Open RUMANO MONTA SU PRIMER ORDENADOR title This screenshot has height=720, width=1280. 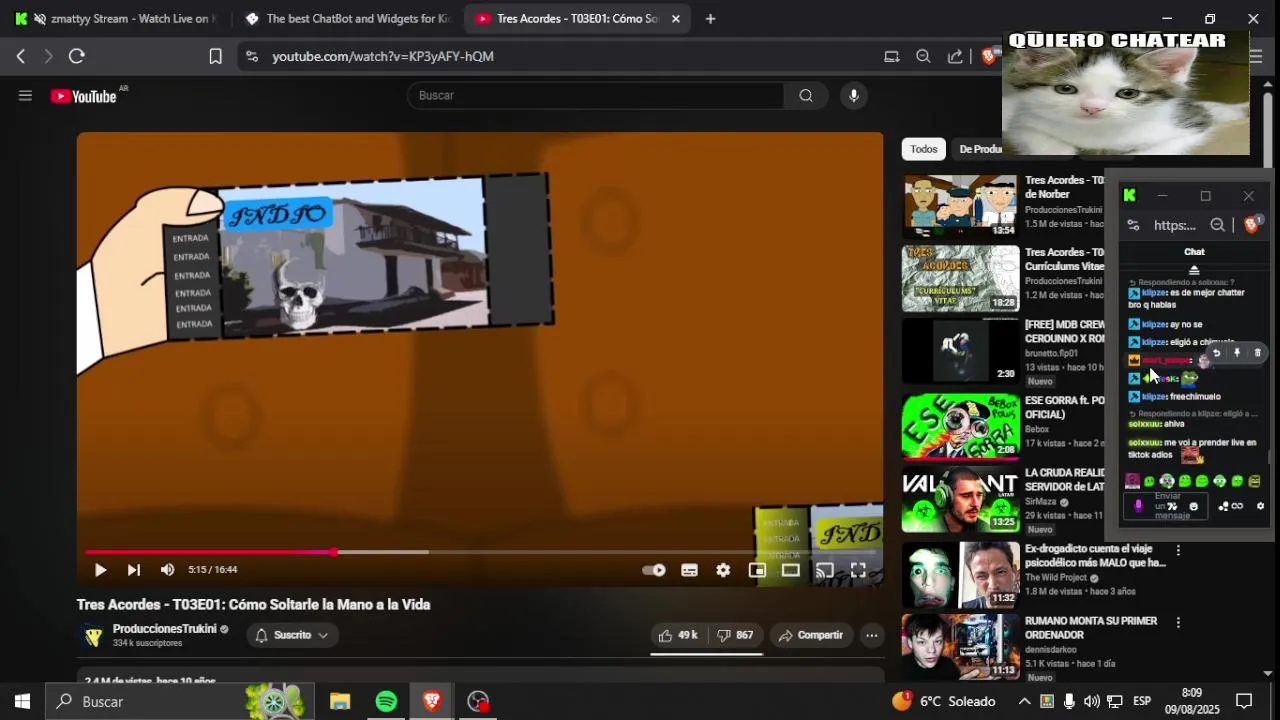[x=1091, y=628]
